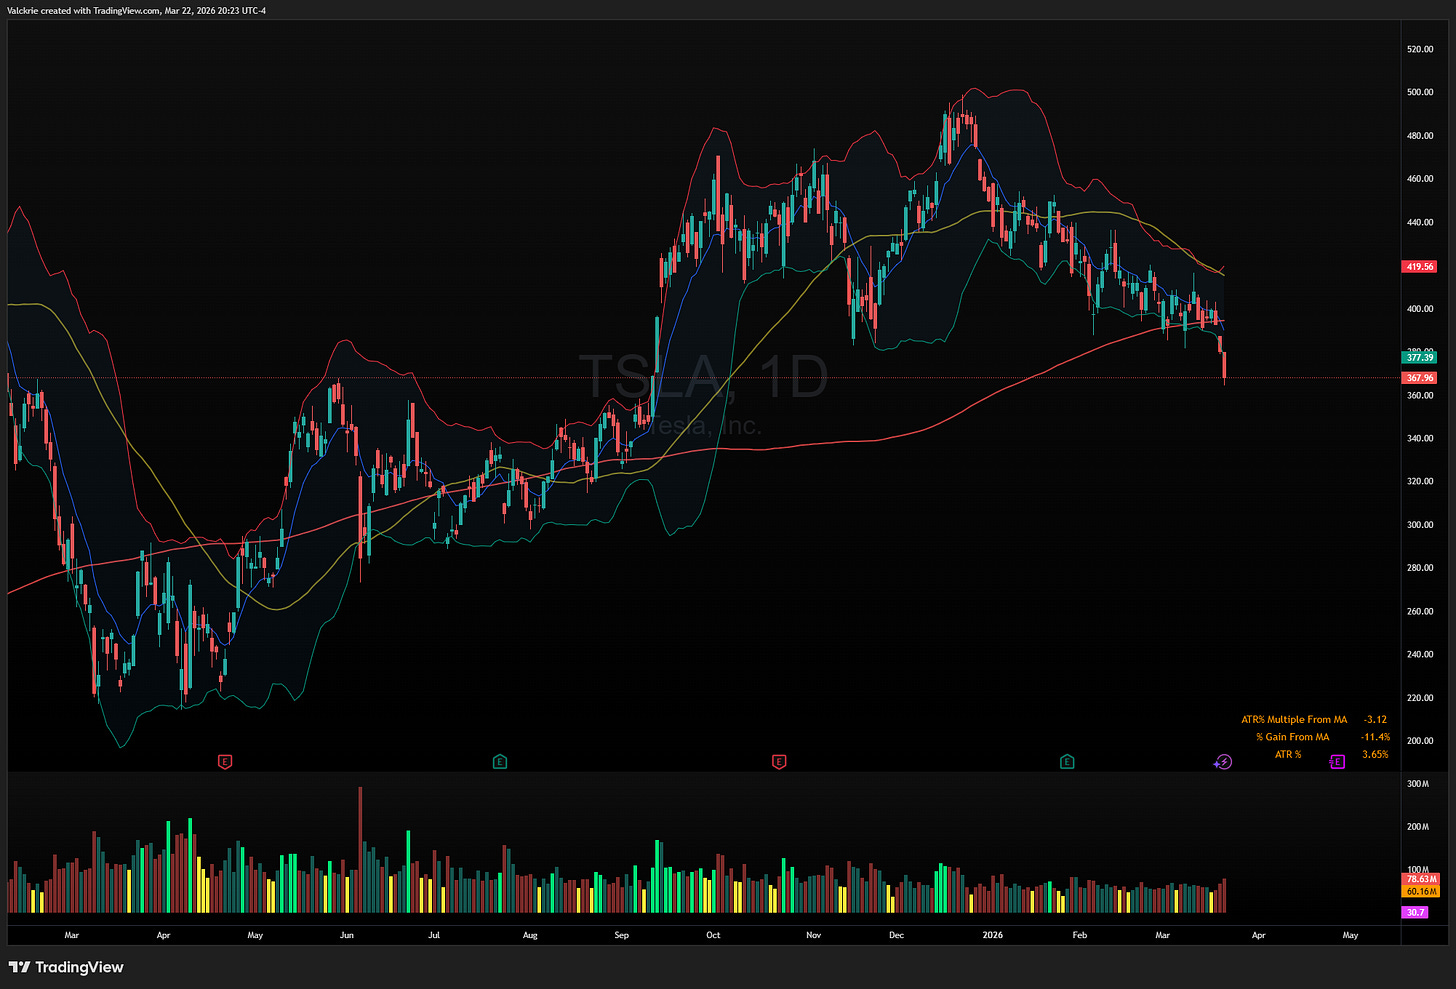Image resolution: width=1456 pixels, height=989 pixels.
Task: Click the -11.4% gain value
Action: click(1375, 737)
